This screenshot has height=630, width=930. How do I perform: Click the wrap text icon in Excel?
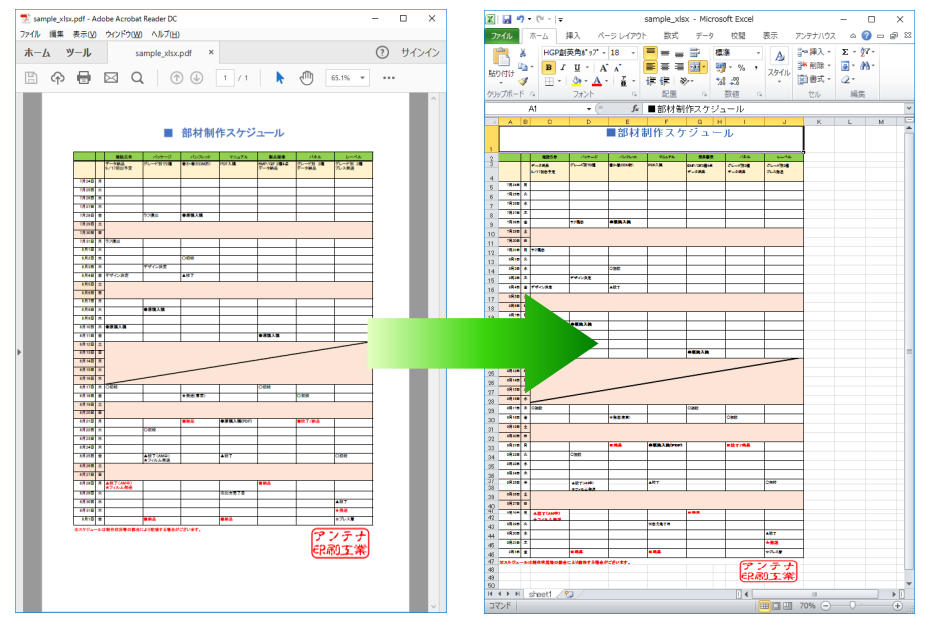click(x=695, y=53)
